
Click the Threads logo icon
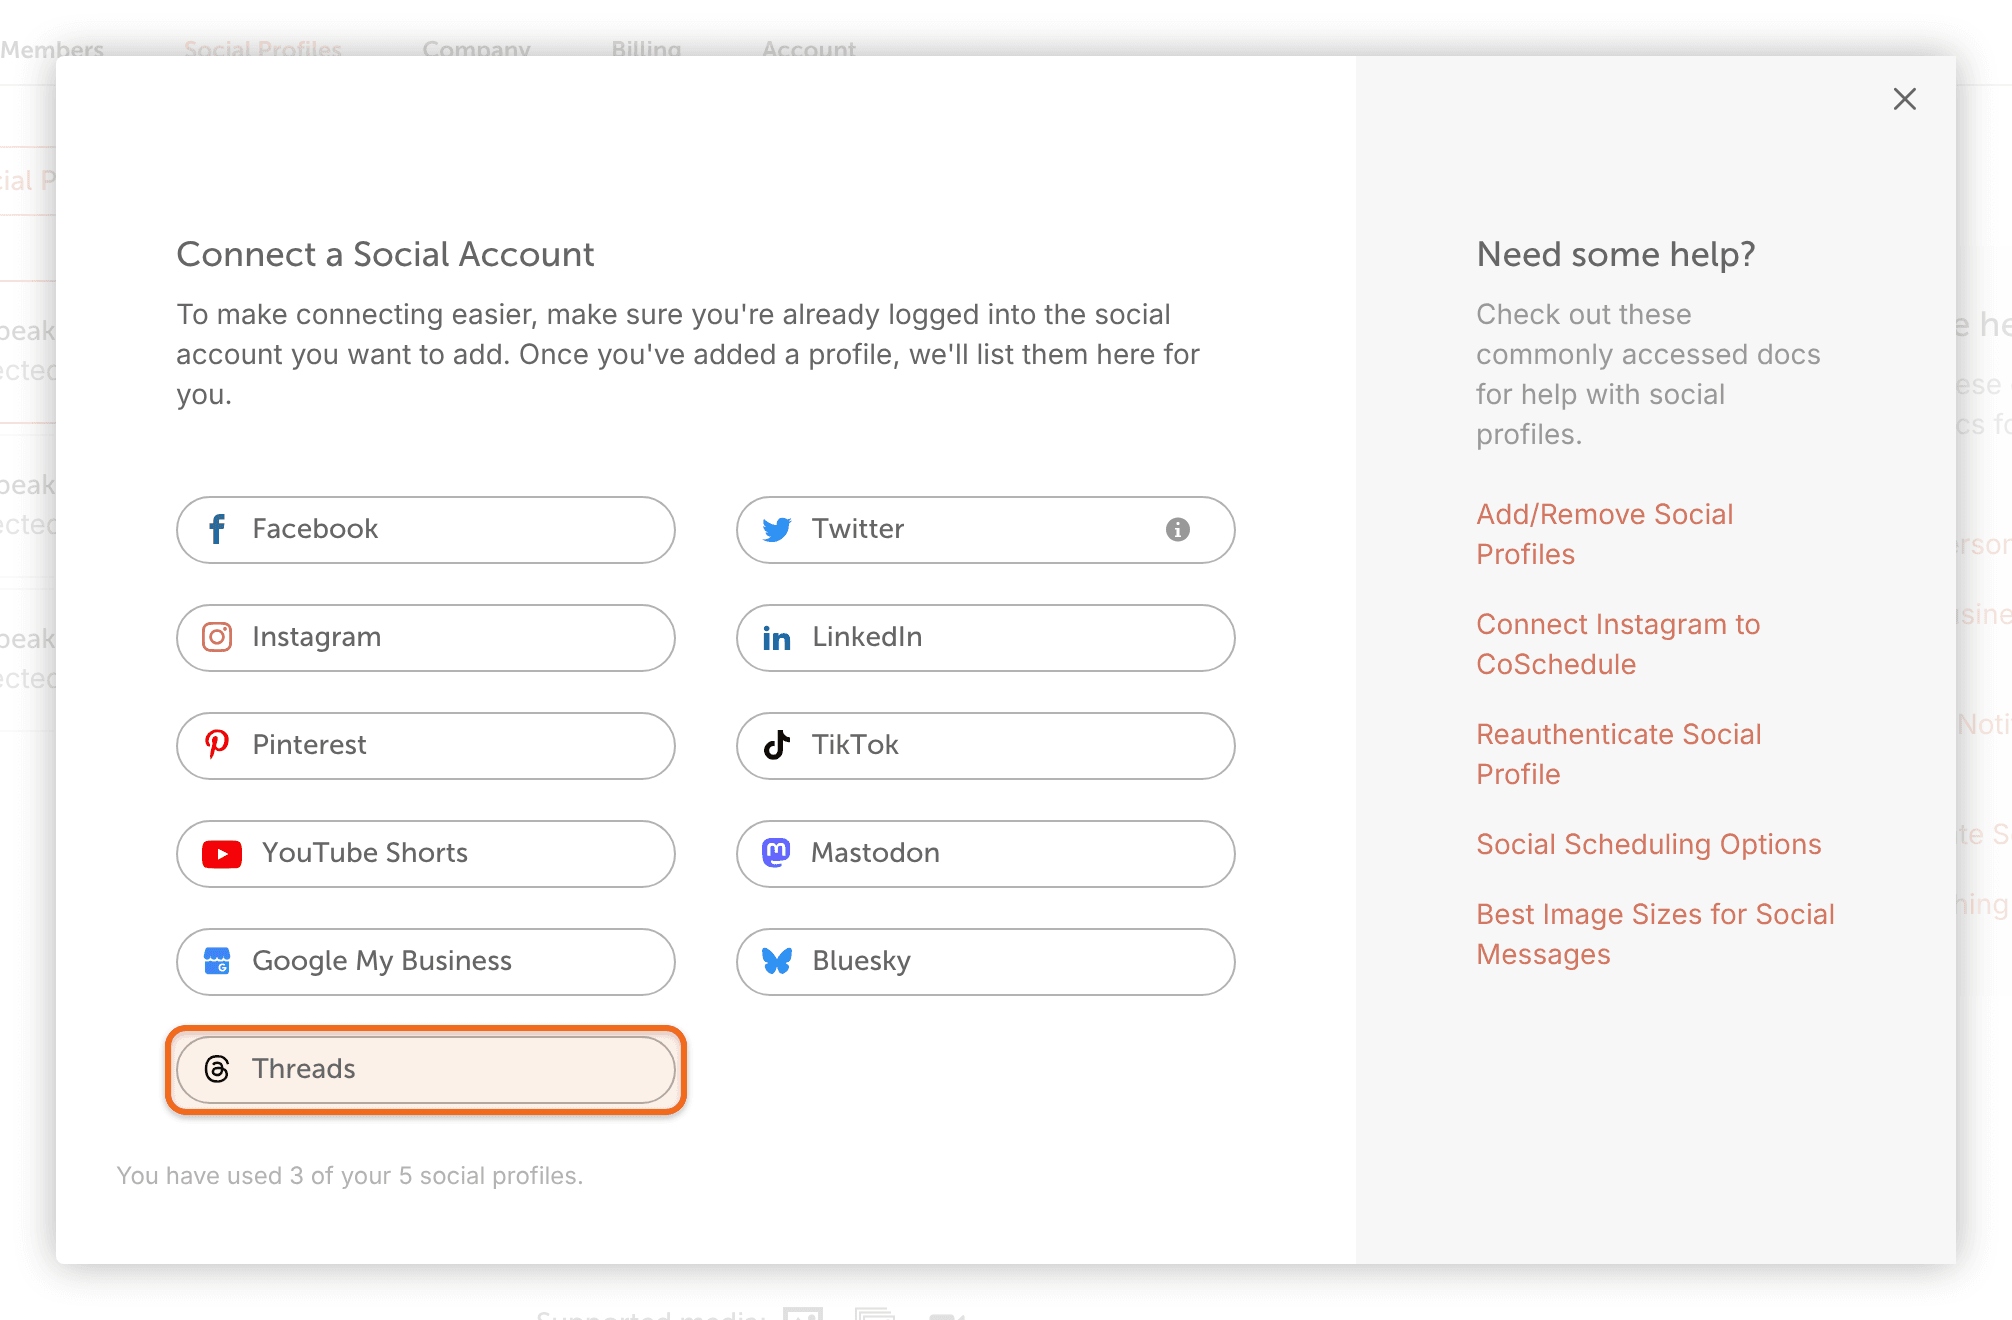(x=217, y=1069)
